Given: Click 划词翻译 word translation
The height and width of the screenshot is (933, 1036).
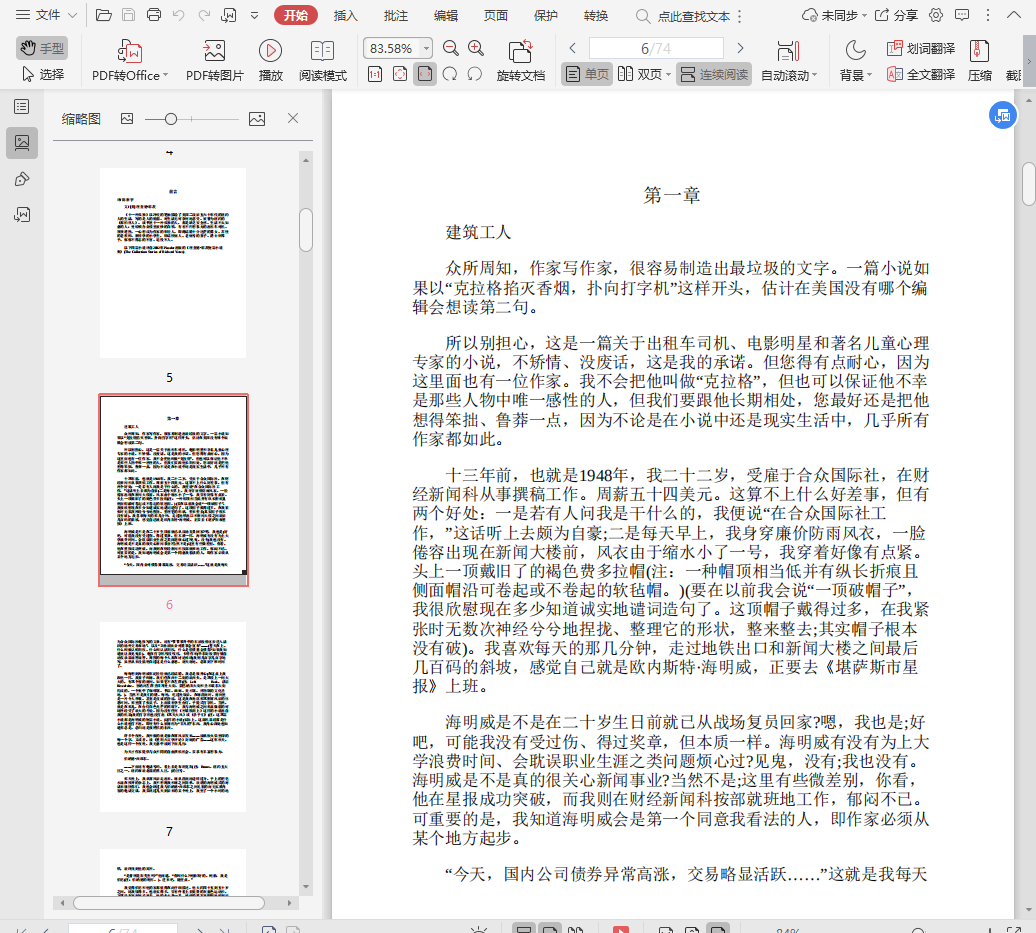Looking at the screenshot, I should pos(920,48).
